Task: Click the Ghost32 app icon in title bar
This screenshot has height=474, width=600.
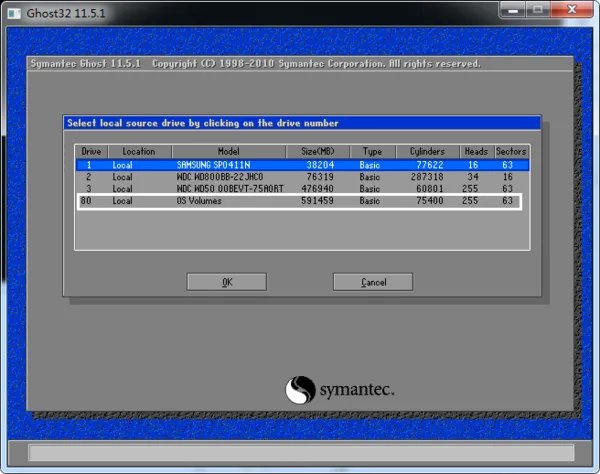Action: click(x=13, y=11)
